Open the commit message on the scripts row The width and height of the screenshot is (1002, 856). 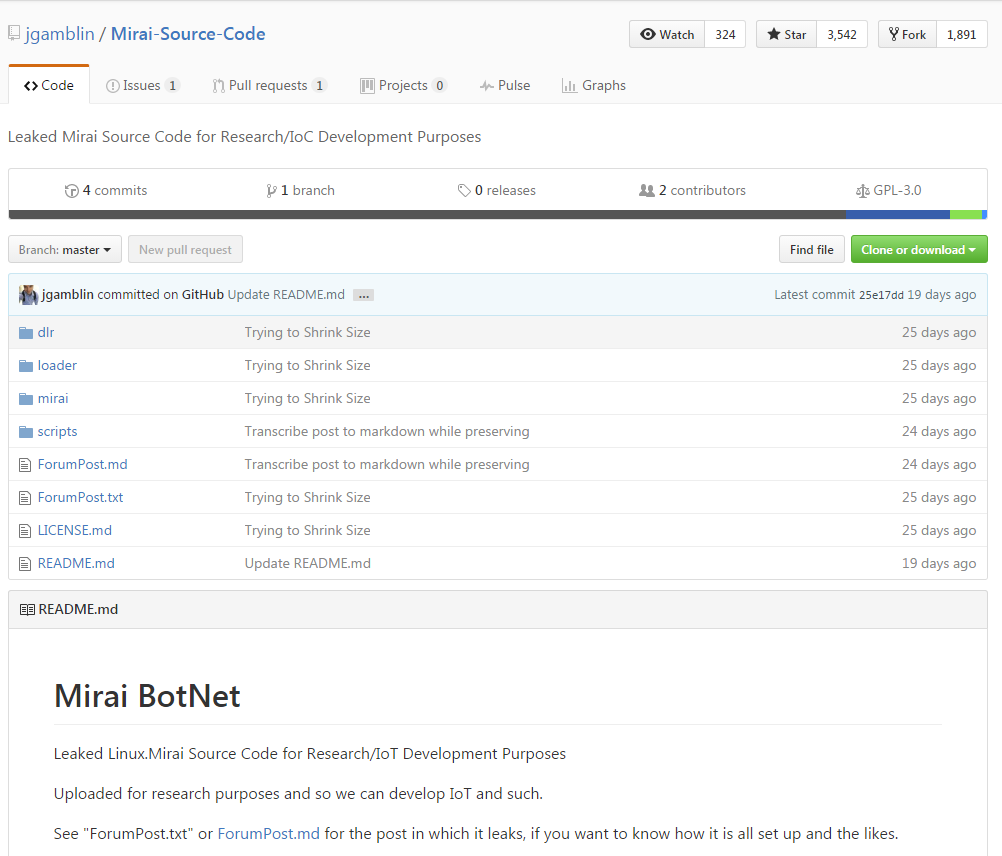point(387,432)
